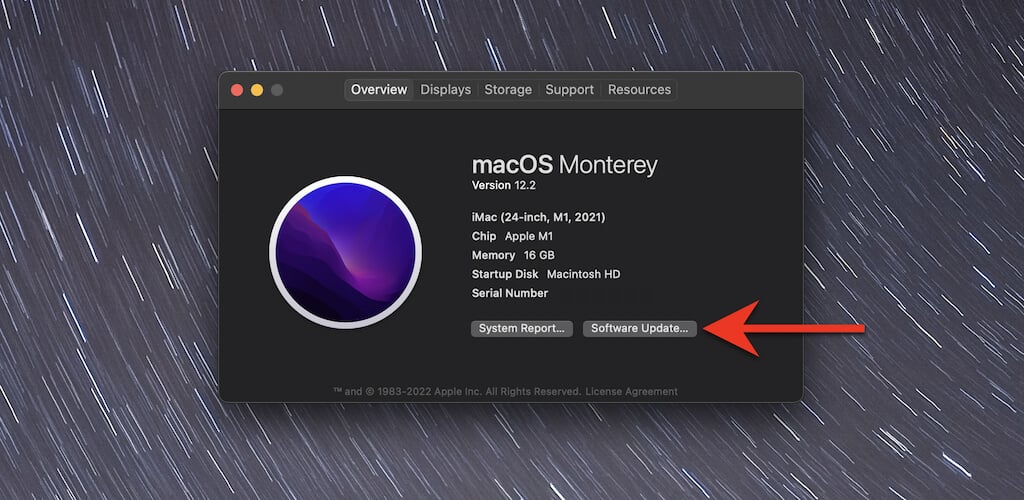1024x500 pixels.
Task: Click the Serial Number label
Action: tap(509, 293)
